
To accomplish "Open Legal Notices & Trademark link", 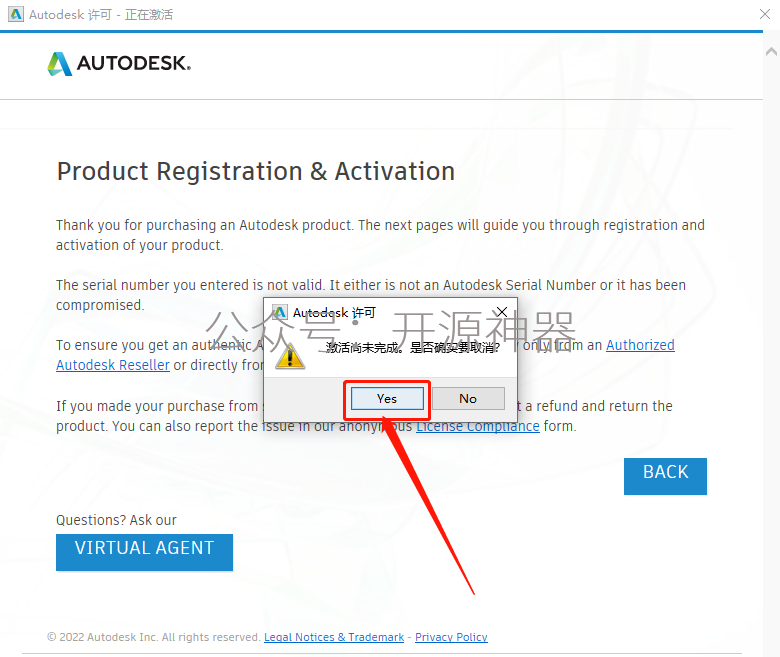I will [334, 637].
